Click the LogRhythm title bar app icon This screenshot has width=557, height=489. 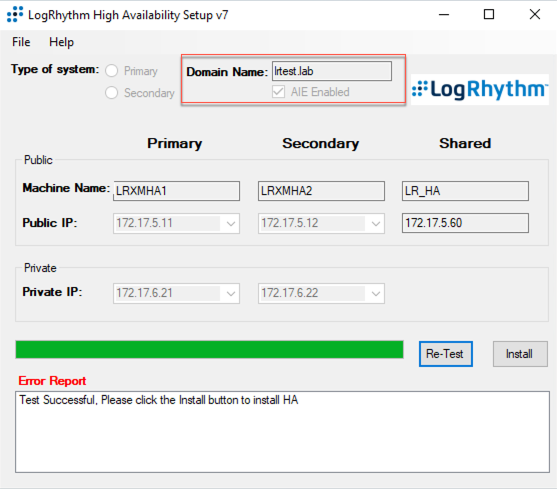(15, 14)
